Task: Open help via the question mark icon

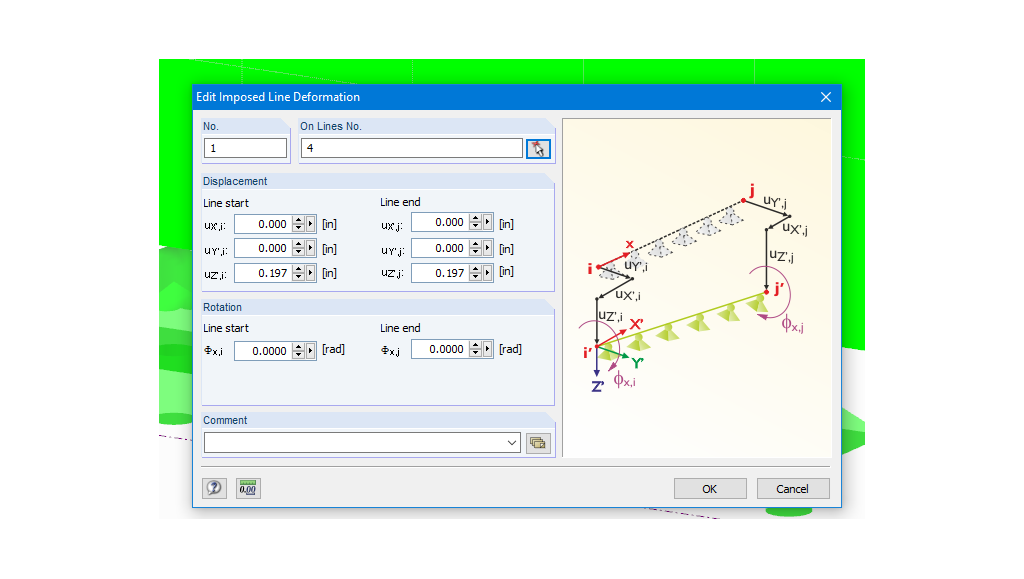Action: (x=214, y=488)
